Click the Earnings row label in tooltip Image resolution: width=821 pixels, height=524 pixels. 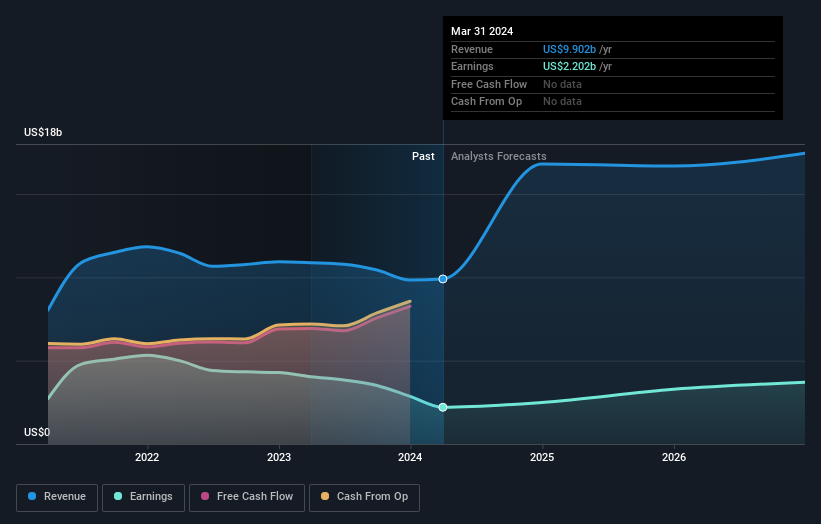pyautogui.click(x=472, y=66)
